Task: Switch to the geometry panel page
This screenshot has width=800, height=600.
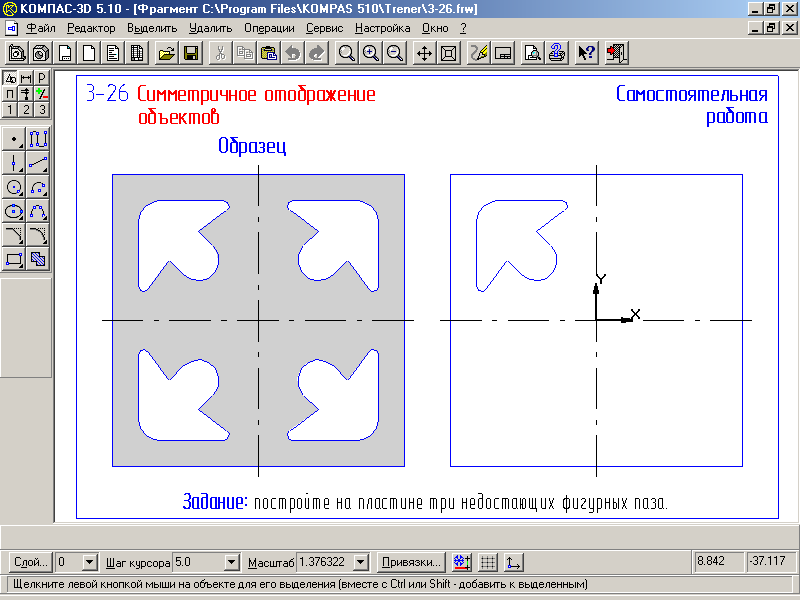Action: coord(10,78)
